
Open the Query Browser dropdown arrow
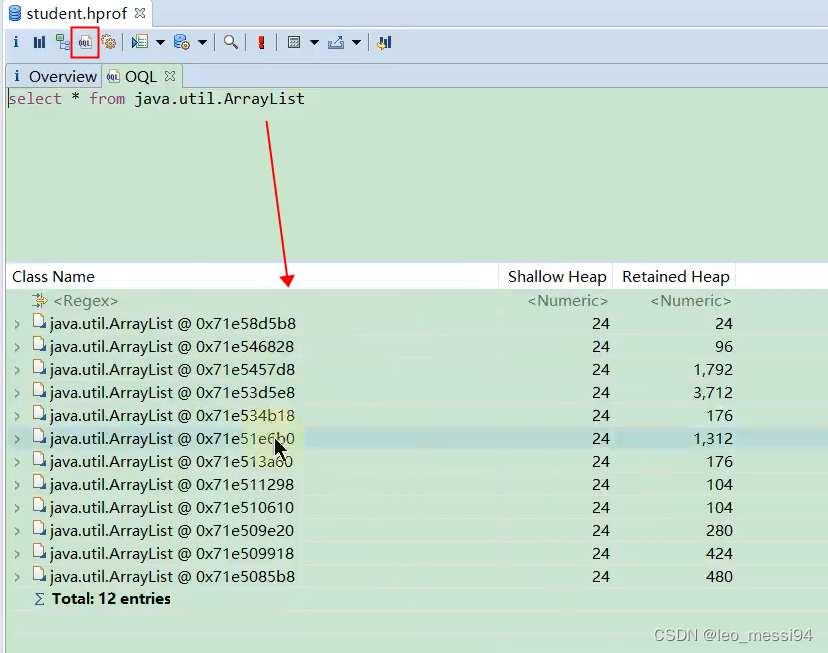tap(202, 42)
